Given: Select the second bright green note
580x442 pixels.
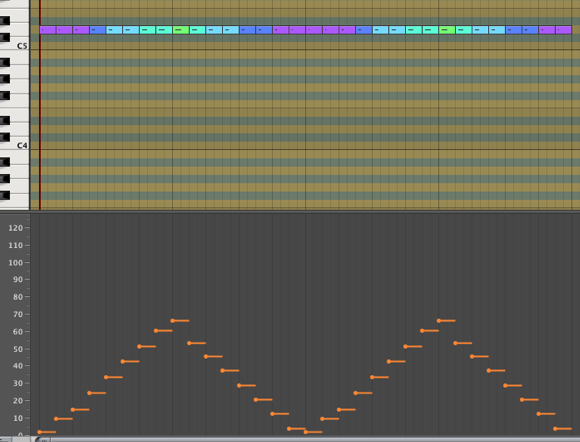Looking at the screenshot, I should point(447,30).
